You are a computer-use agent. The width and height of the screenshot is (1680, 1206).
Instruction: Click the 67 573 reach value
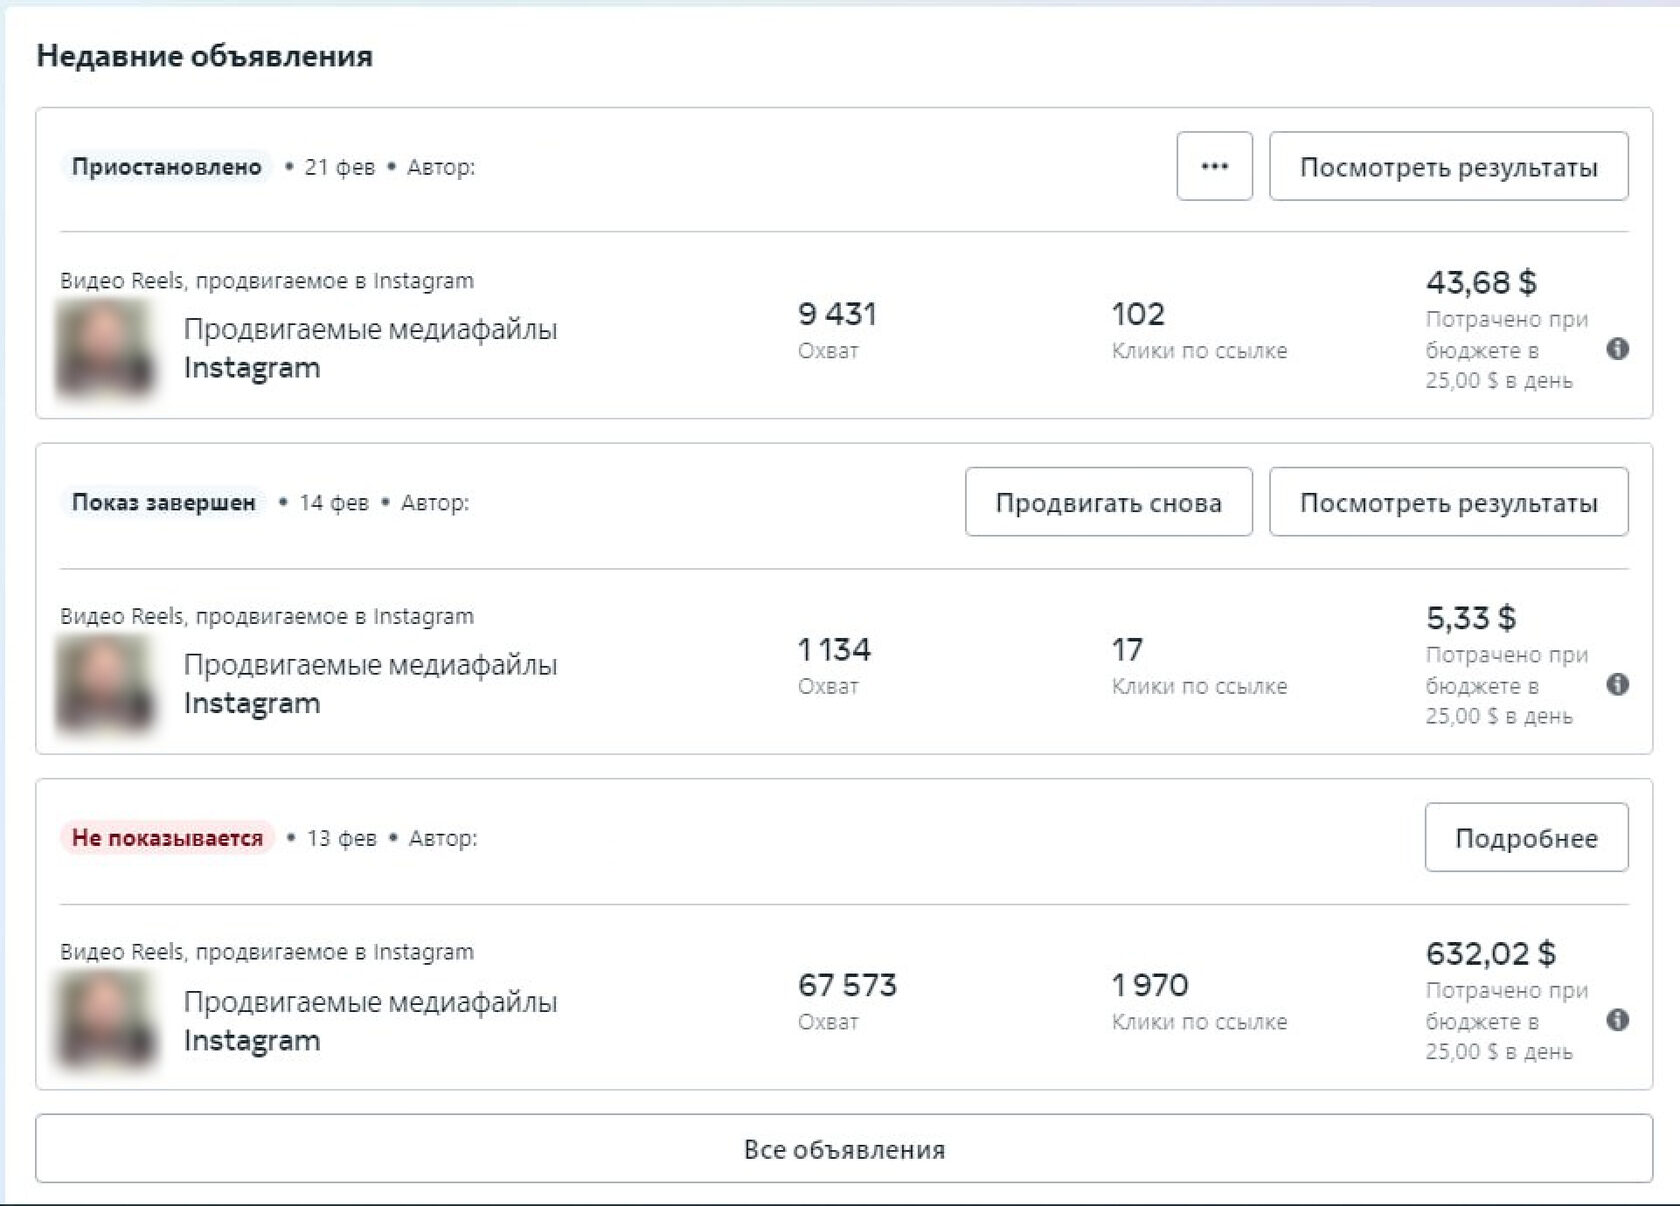coord(847,985)
